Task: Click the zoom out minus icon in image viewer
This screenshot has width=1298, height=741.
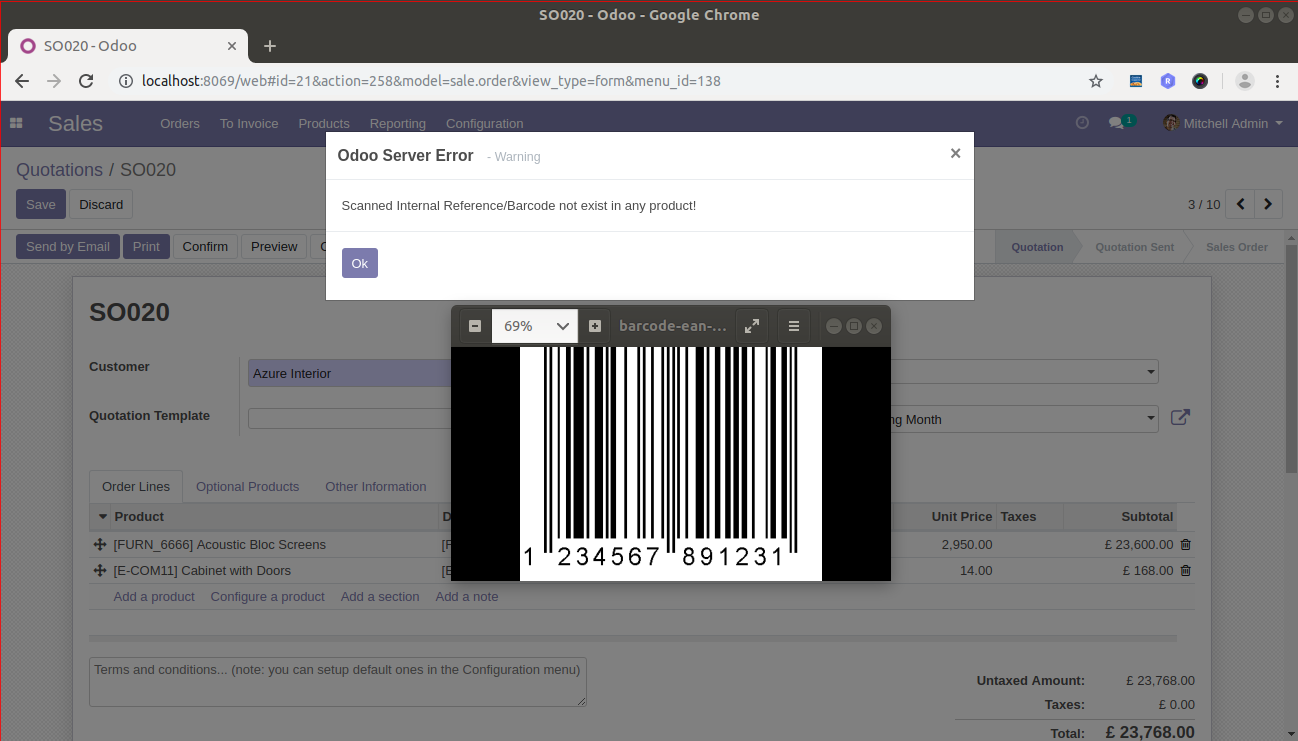Action: click(x=475, y=326)
